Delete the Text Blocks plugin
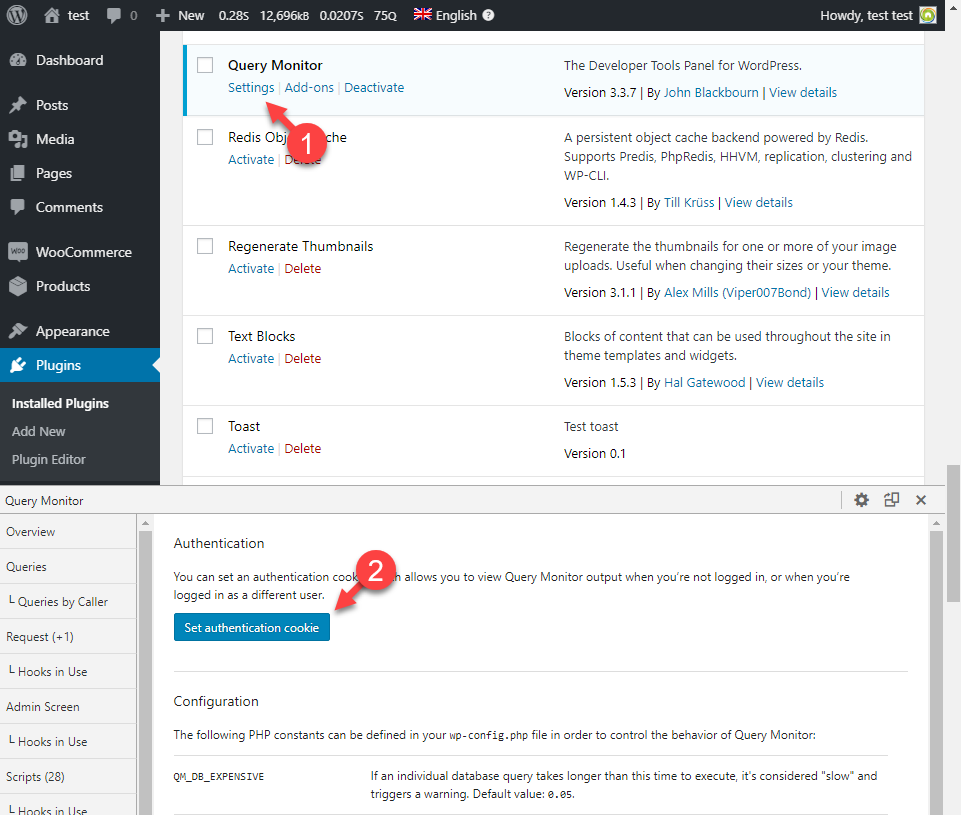The width and height of the screenshot is (961, 815). pos(303,358)
